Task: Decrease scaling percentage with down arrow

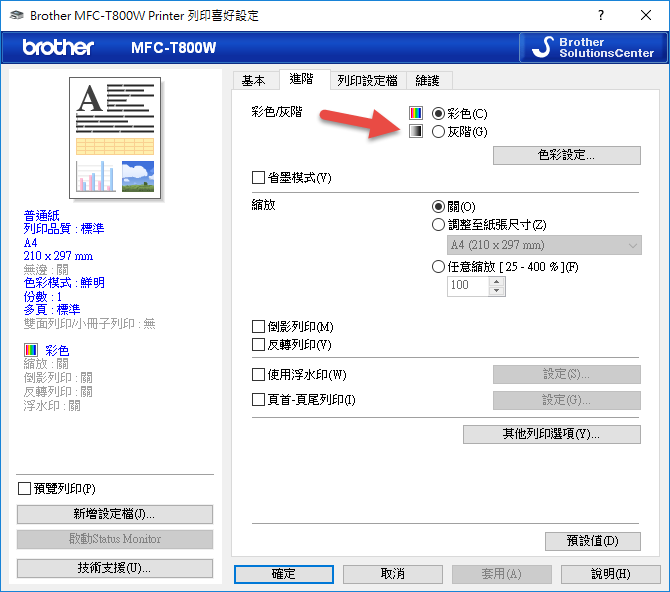Action: 497,291
